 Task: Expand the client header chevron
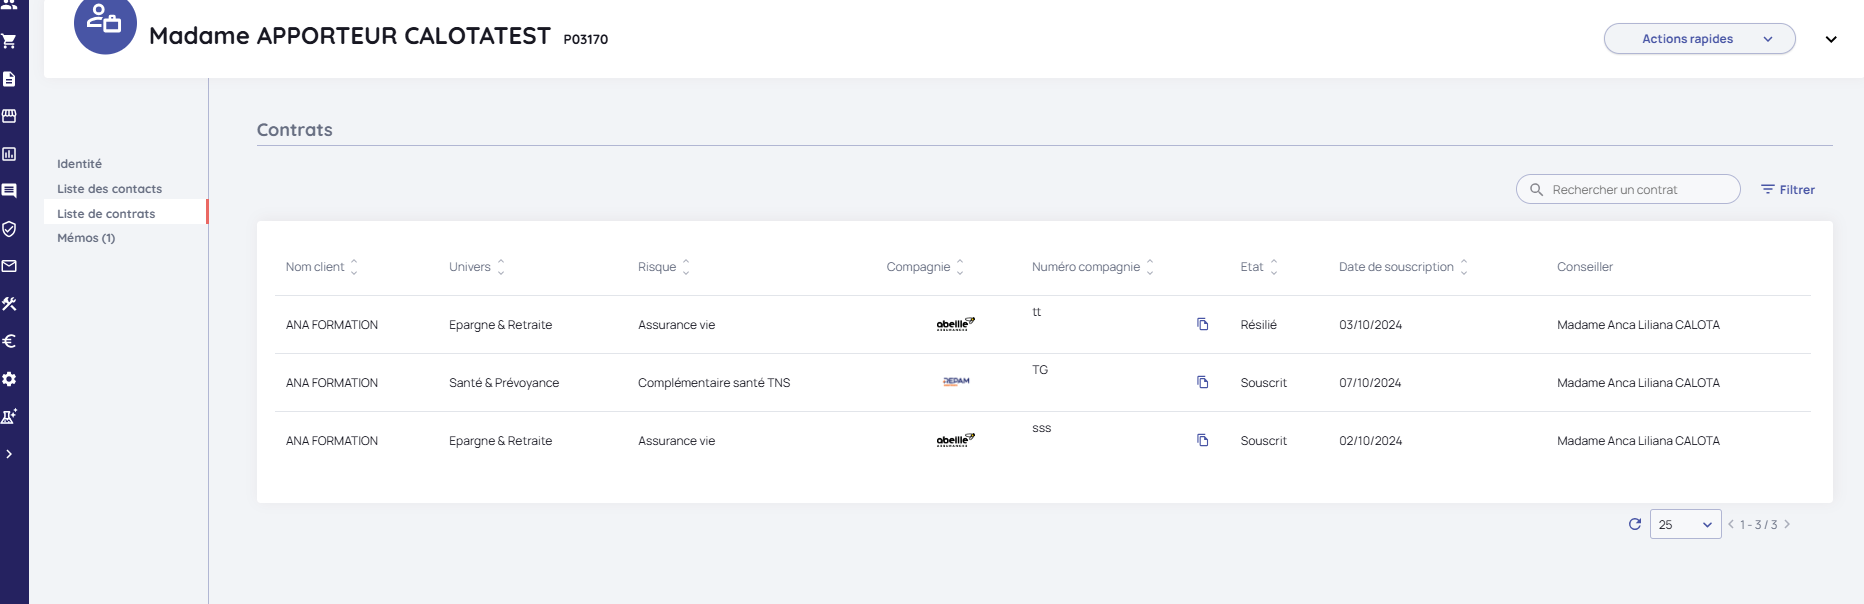tap(1831, 40)
